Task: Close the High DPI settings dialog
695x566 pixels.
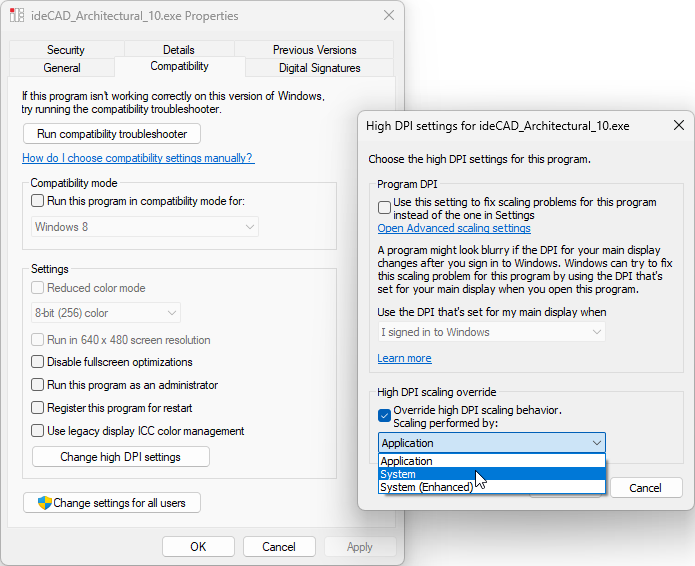Action: click(x=679, y=125)
